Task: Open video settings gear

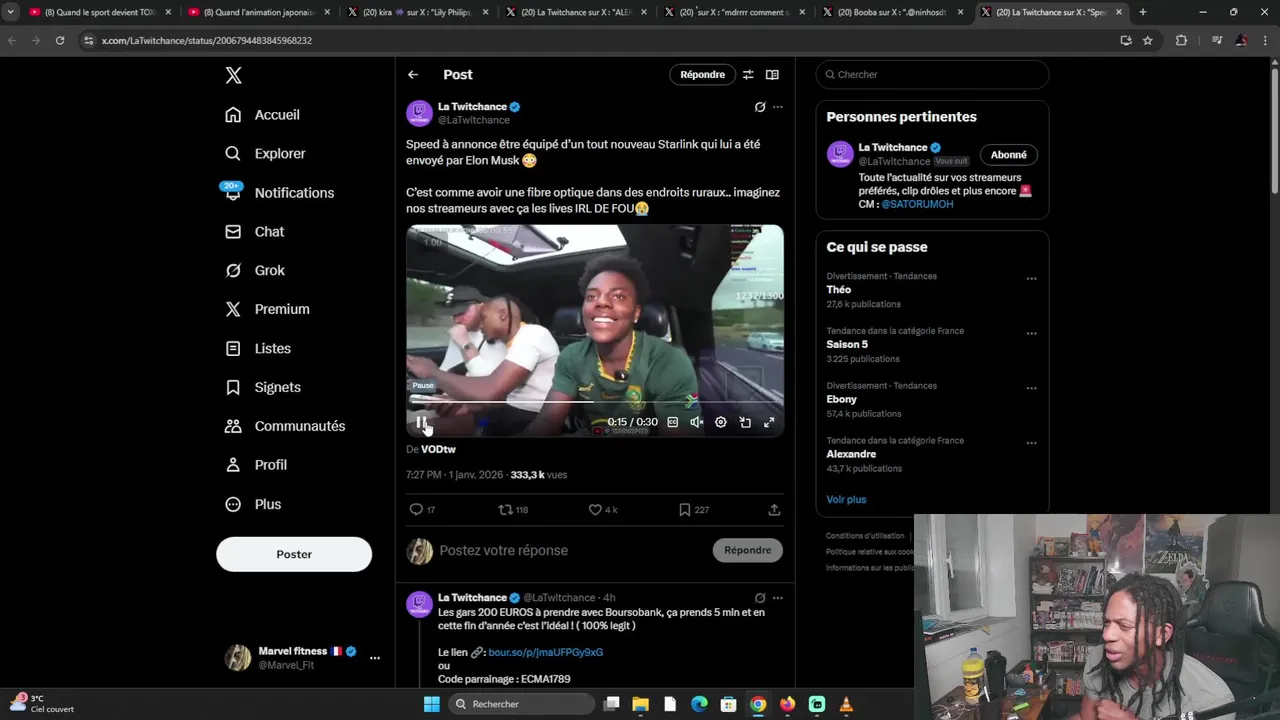Action: pyautogui.click(x=720, y=423)
